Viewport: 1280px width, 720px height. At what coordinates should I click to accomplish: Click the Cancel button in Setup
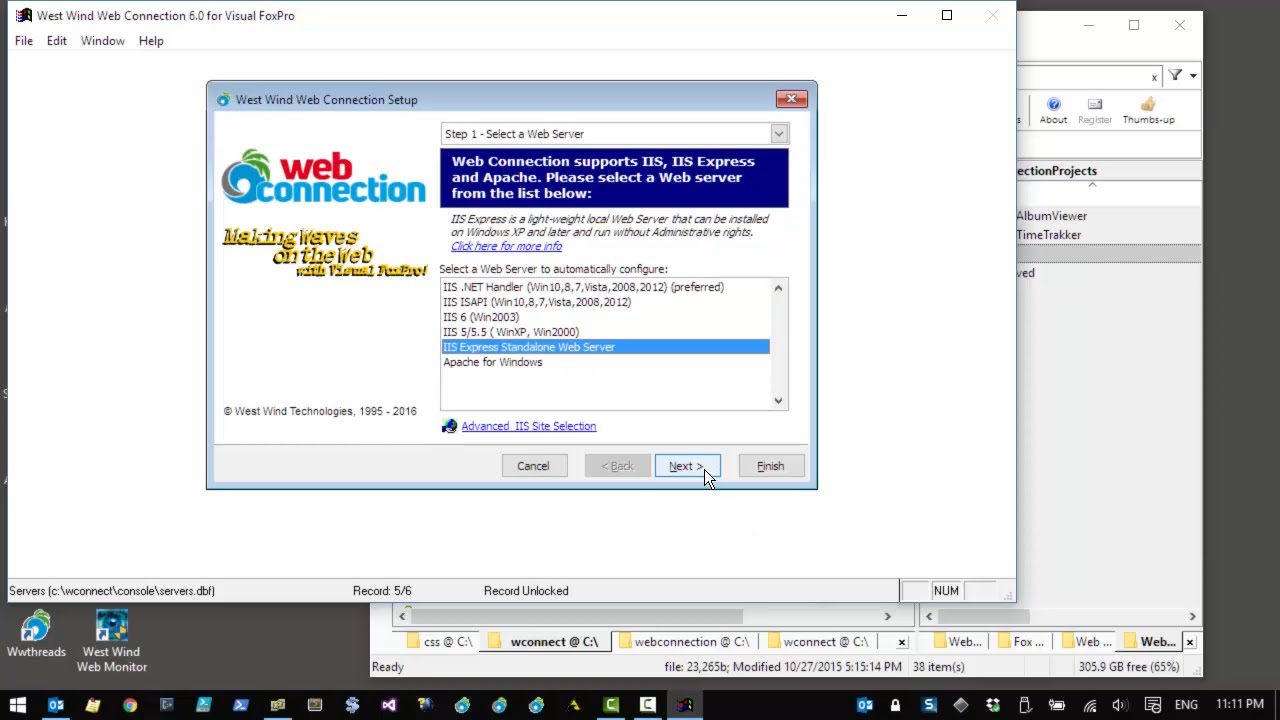pyautogui.click(x=533, y=466)
